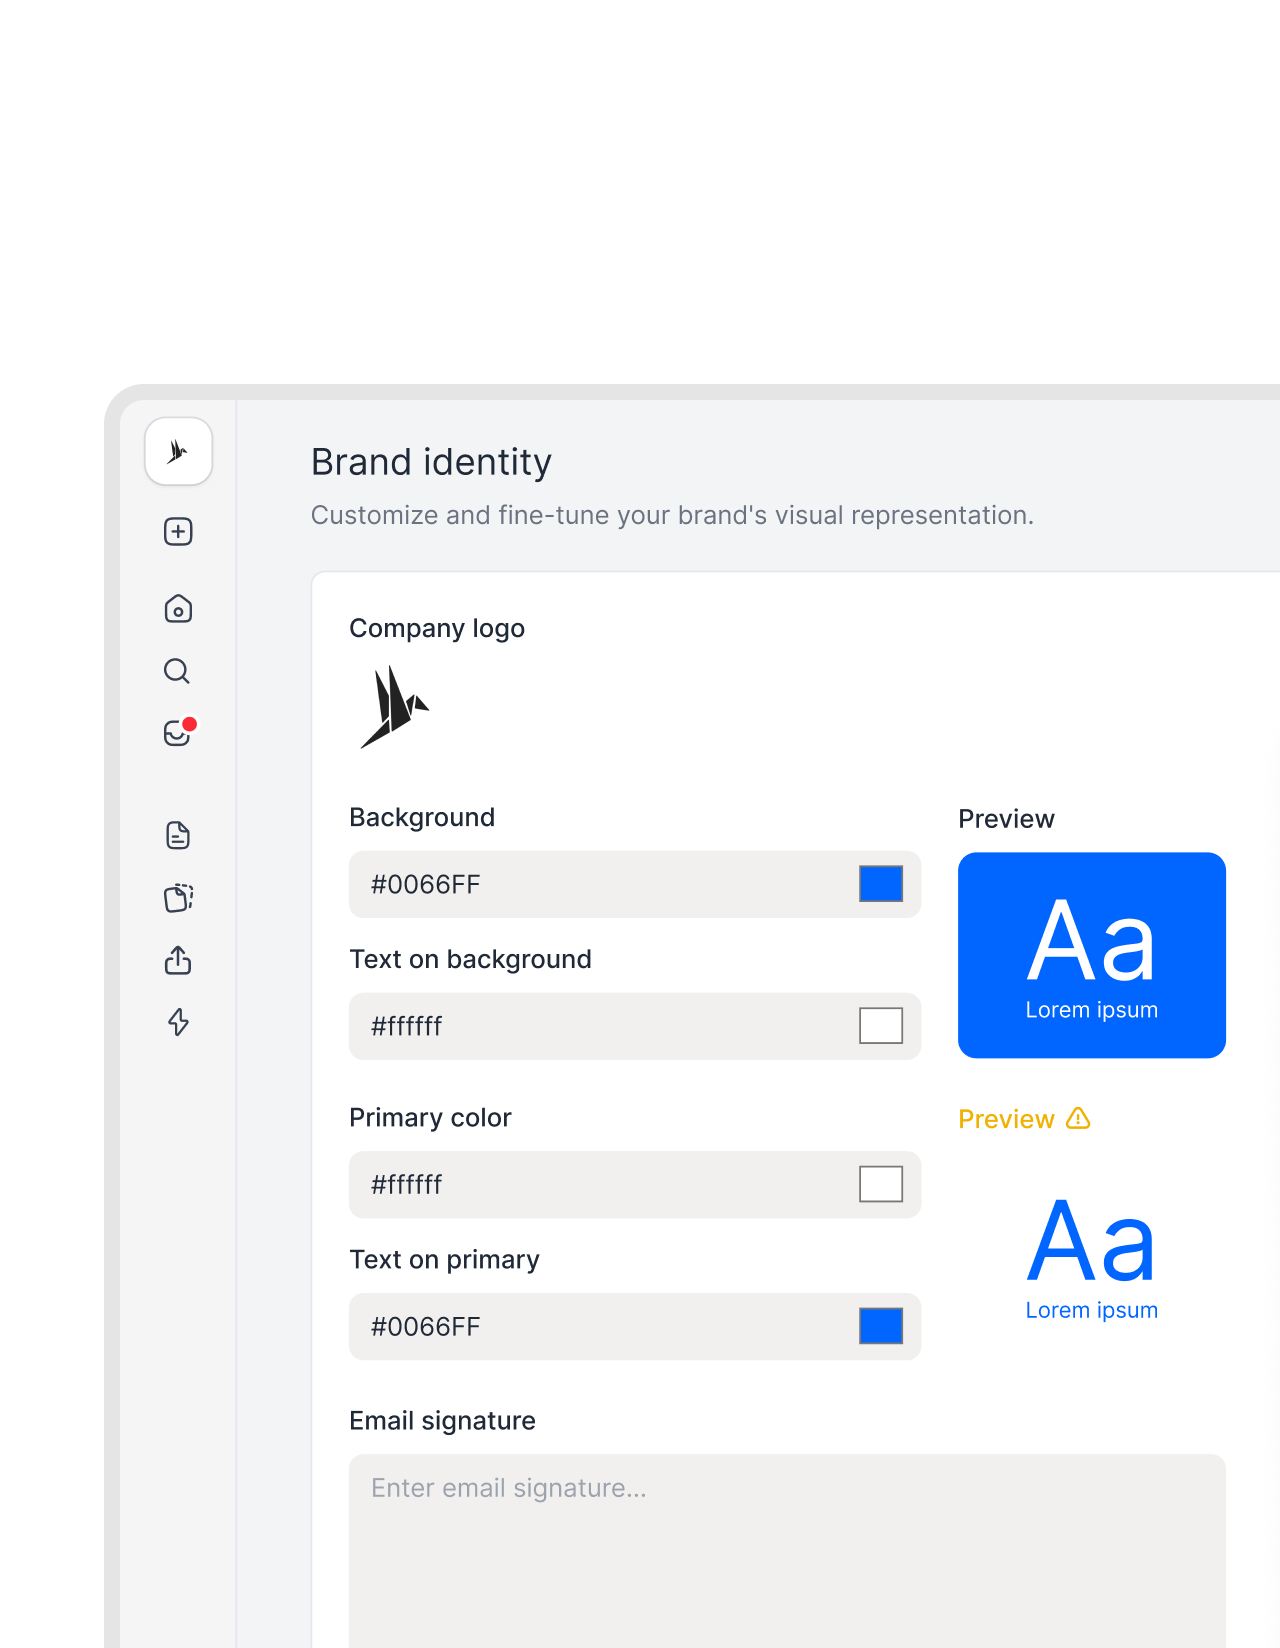Open the Background blue color swatch
The width and height of the screenshot is (1280, 1648).
point(881,884)
